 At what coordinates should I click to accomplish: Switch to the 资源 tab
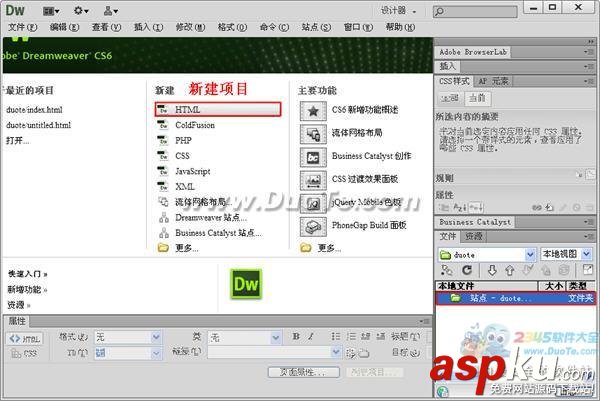pos(473,236)
